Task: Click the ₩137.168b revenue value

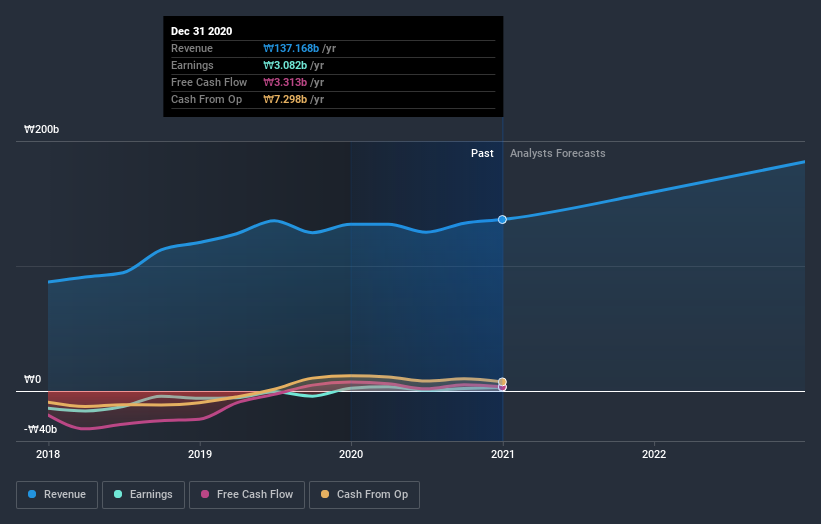Action: (291, 48)
